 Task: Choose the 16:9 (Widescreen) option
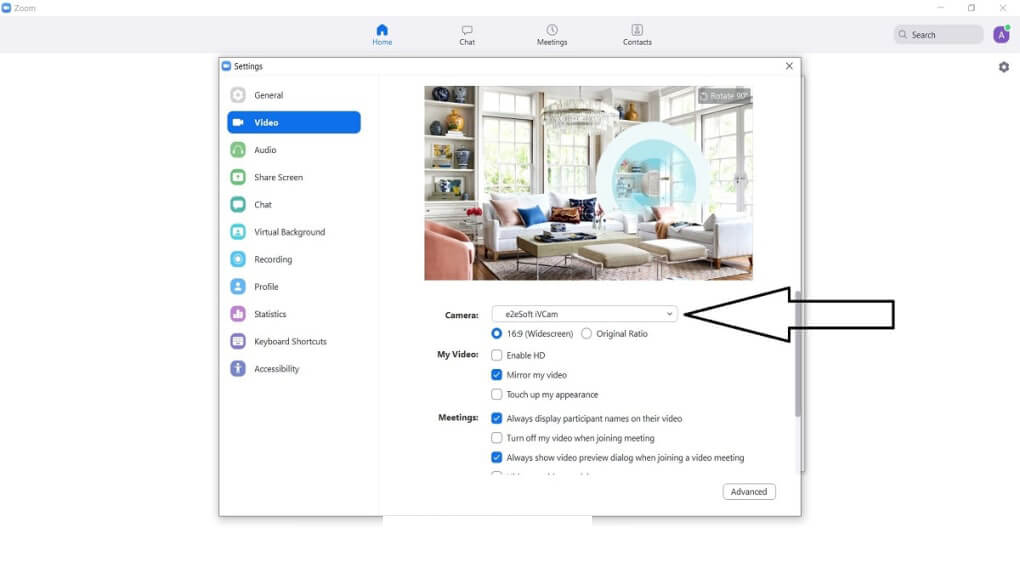(497, 334)
